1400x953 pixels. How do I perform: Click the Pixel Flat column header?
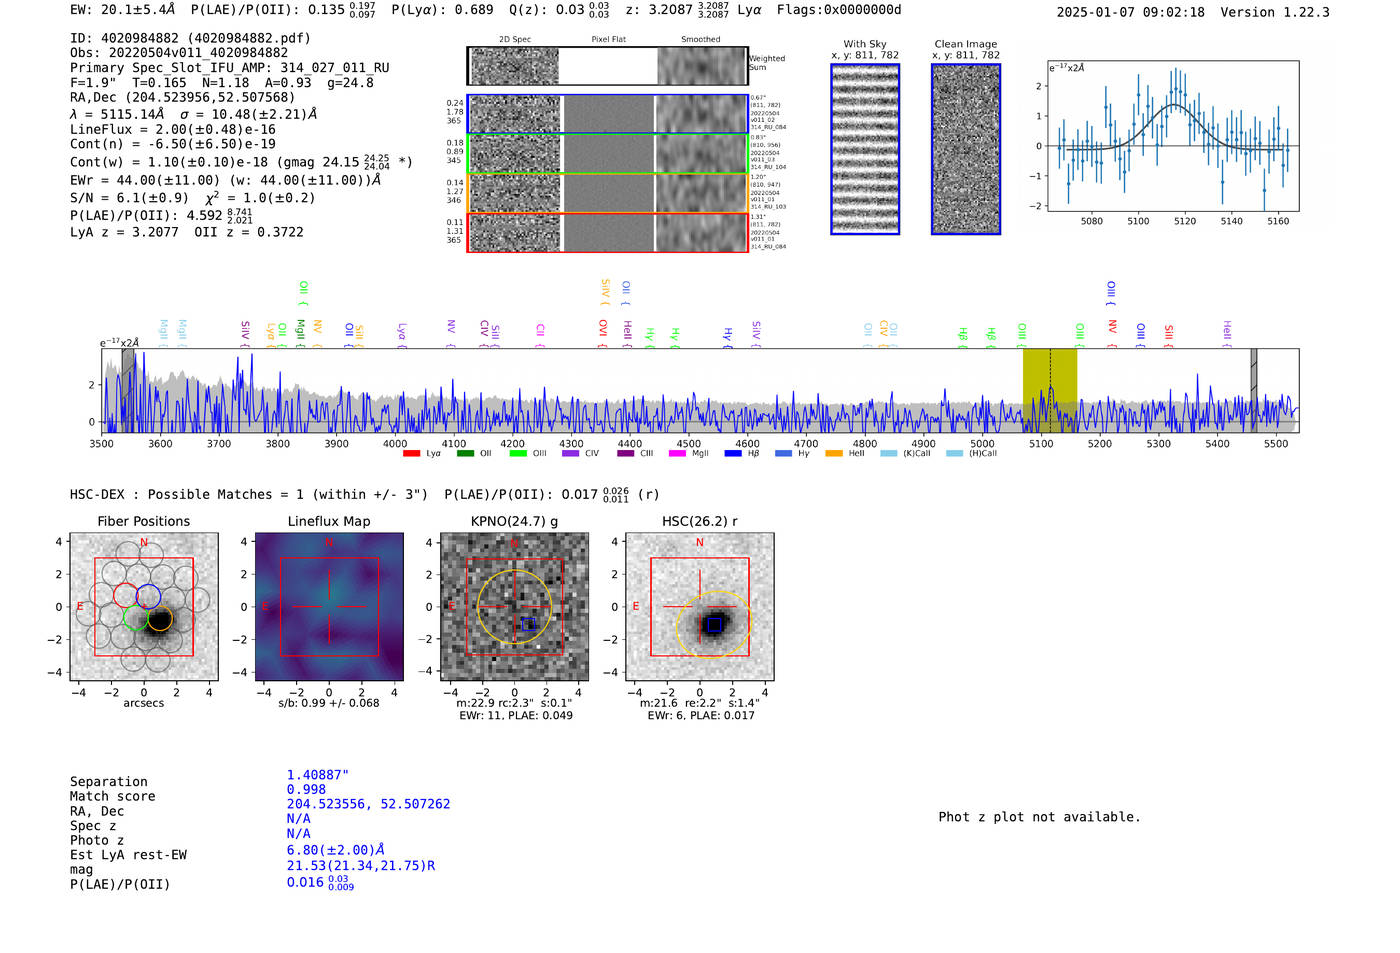608,40
